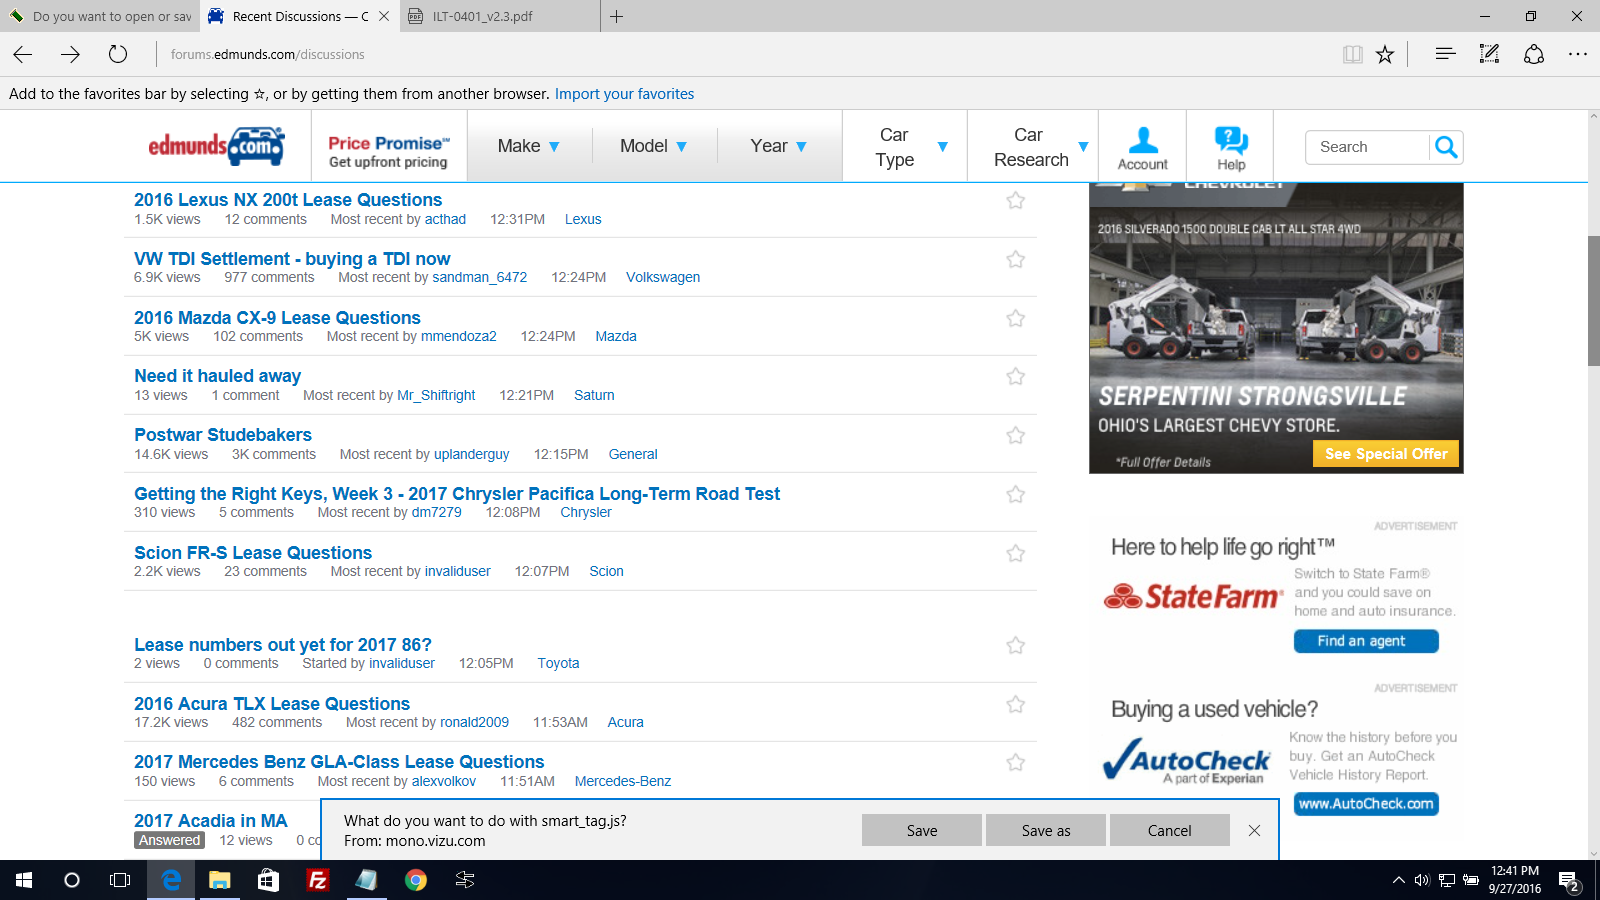This screenshot has height=900, width=1600.
Task: Click the browser forward arrow
Action: (70, 54)
